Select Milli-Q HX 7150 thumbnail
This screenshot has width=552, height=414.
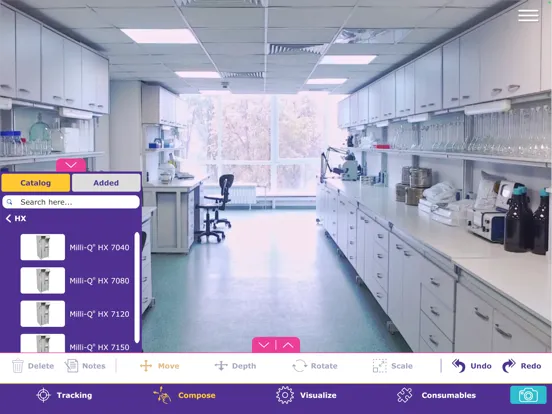click(43, 343)
